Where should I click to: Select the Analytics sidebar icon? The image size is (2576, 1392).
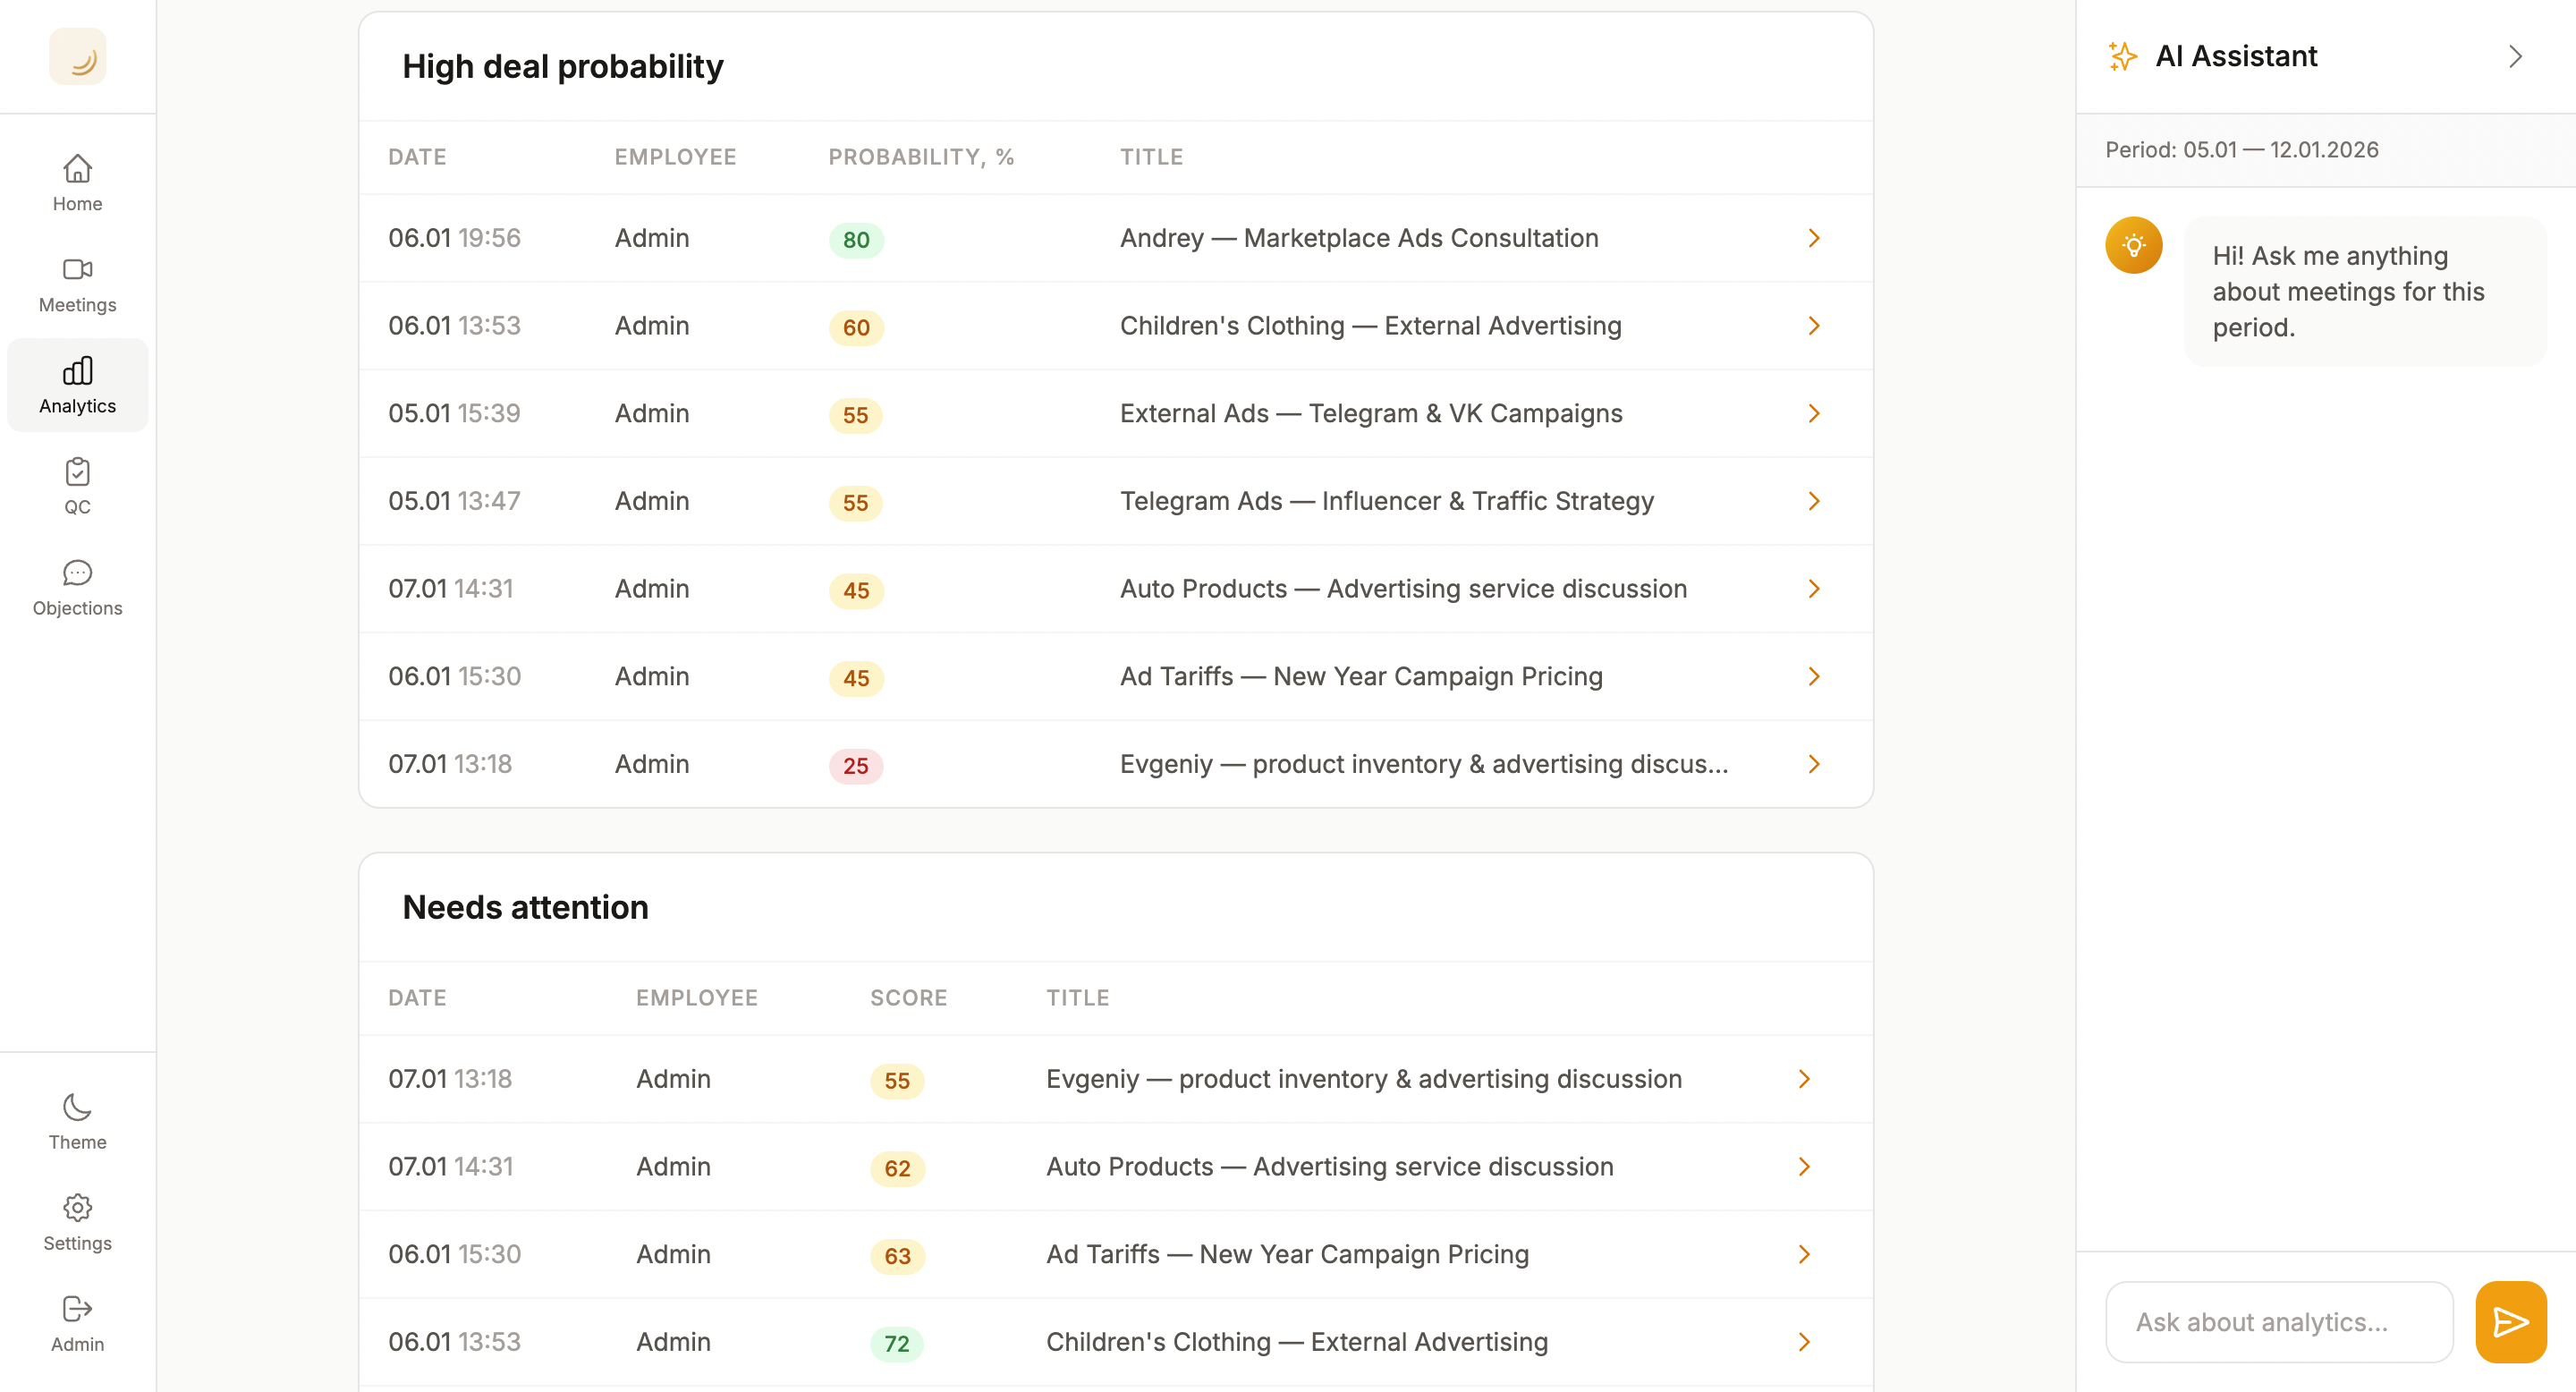pos(77,370)
